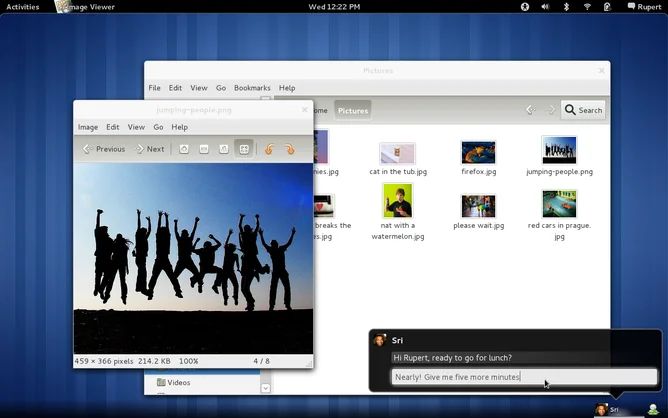
Task: Rotate image clockwise
Action: [x=289, y=149]
